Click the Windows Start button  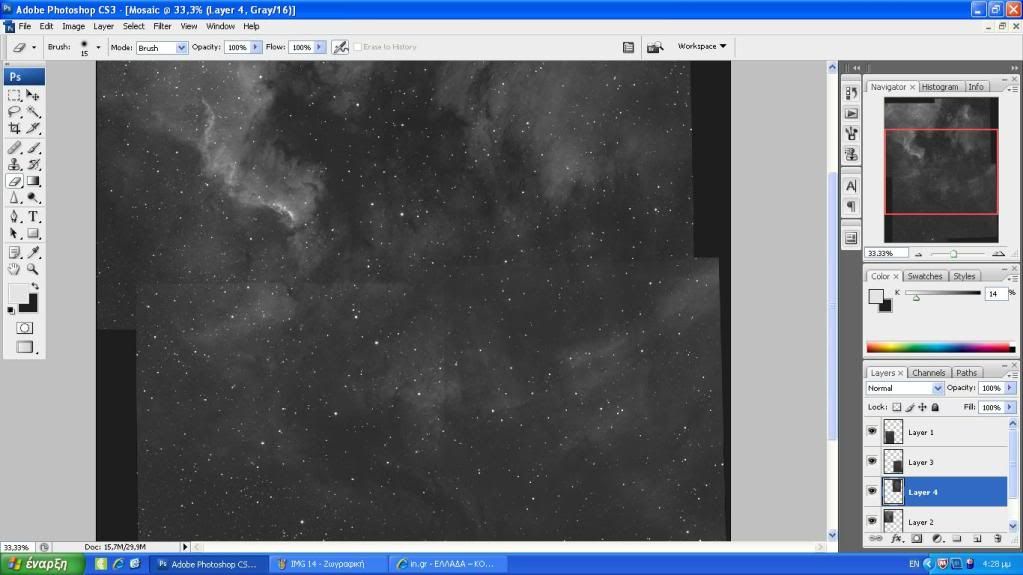[41, 564]
